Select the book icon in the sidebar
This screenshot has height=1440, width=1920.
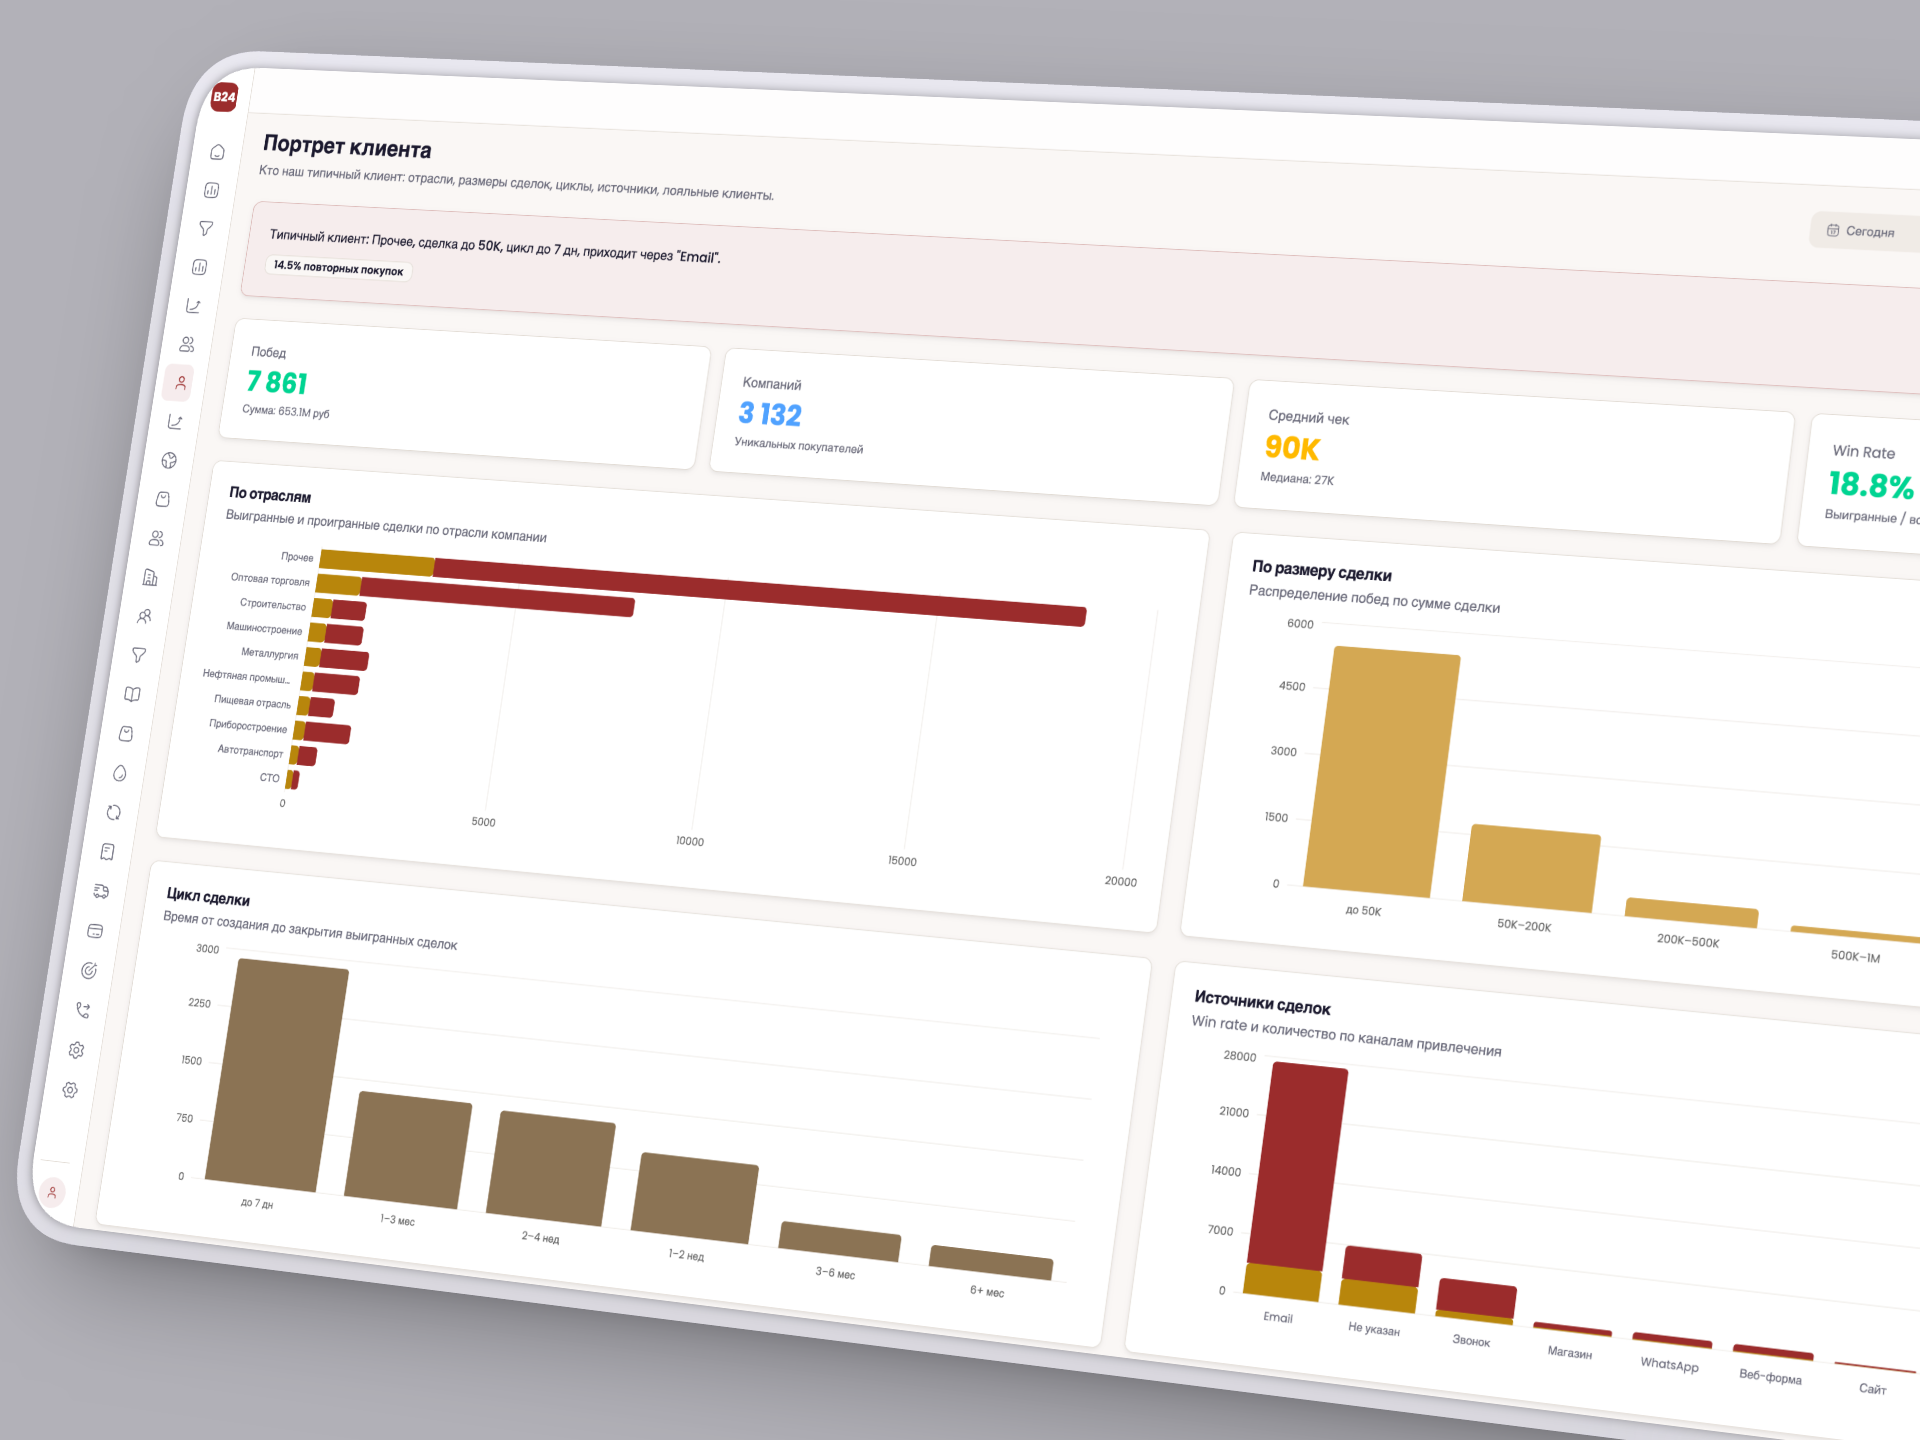pyautogui.click(x=133, y=694)
